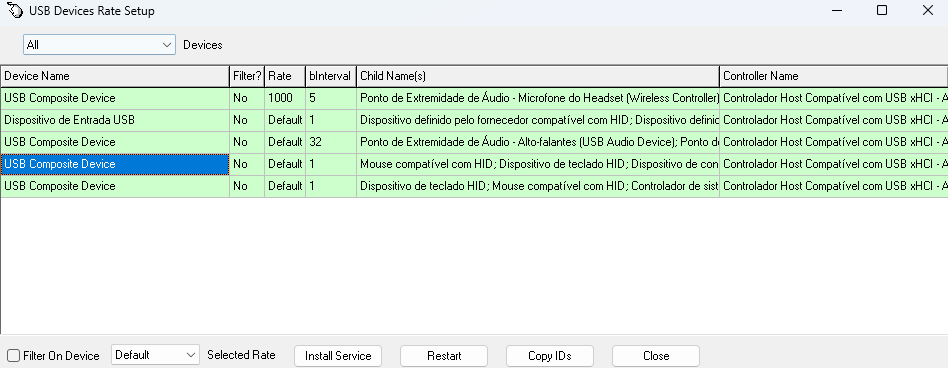The height and width of the screenshot is (368, 948).
Task: Click the Close button at bottom
Action: click(656, 356)
